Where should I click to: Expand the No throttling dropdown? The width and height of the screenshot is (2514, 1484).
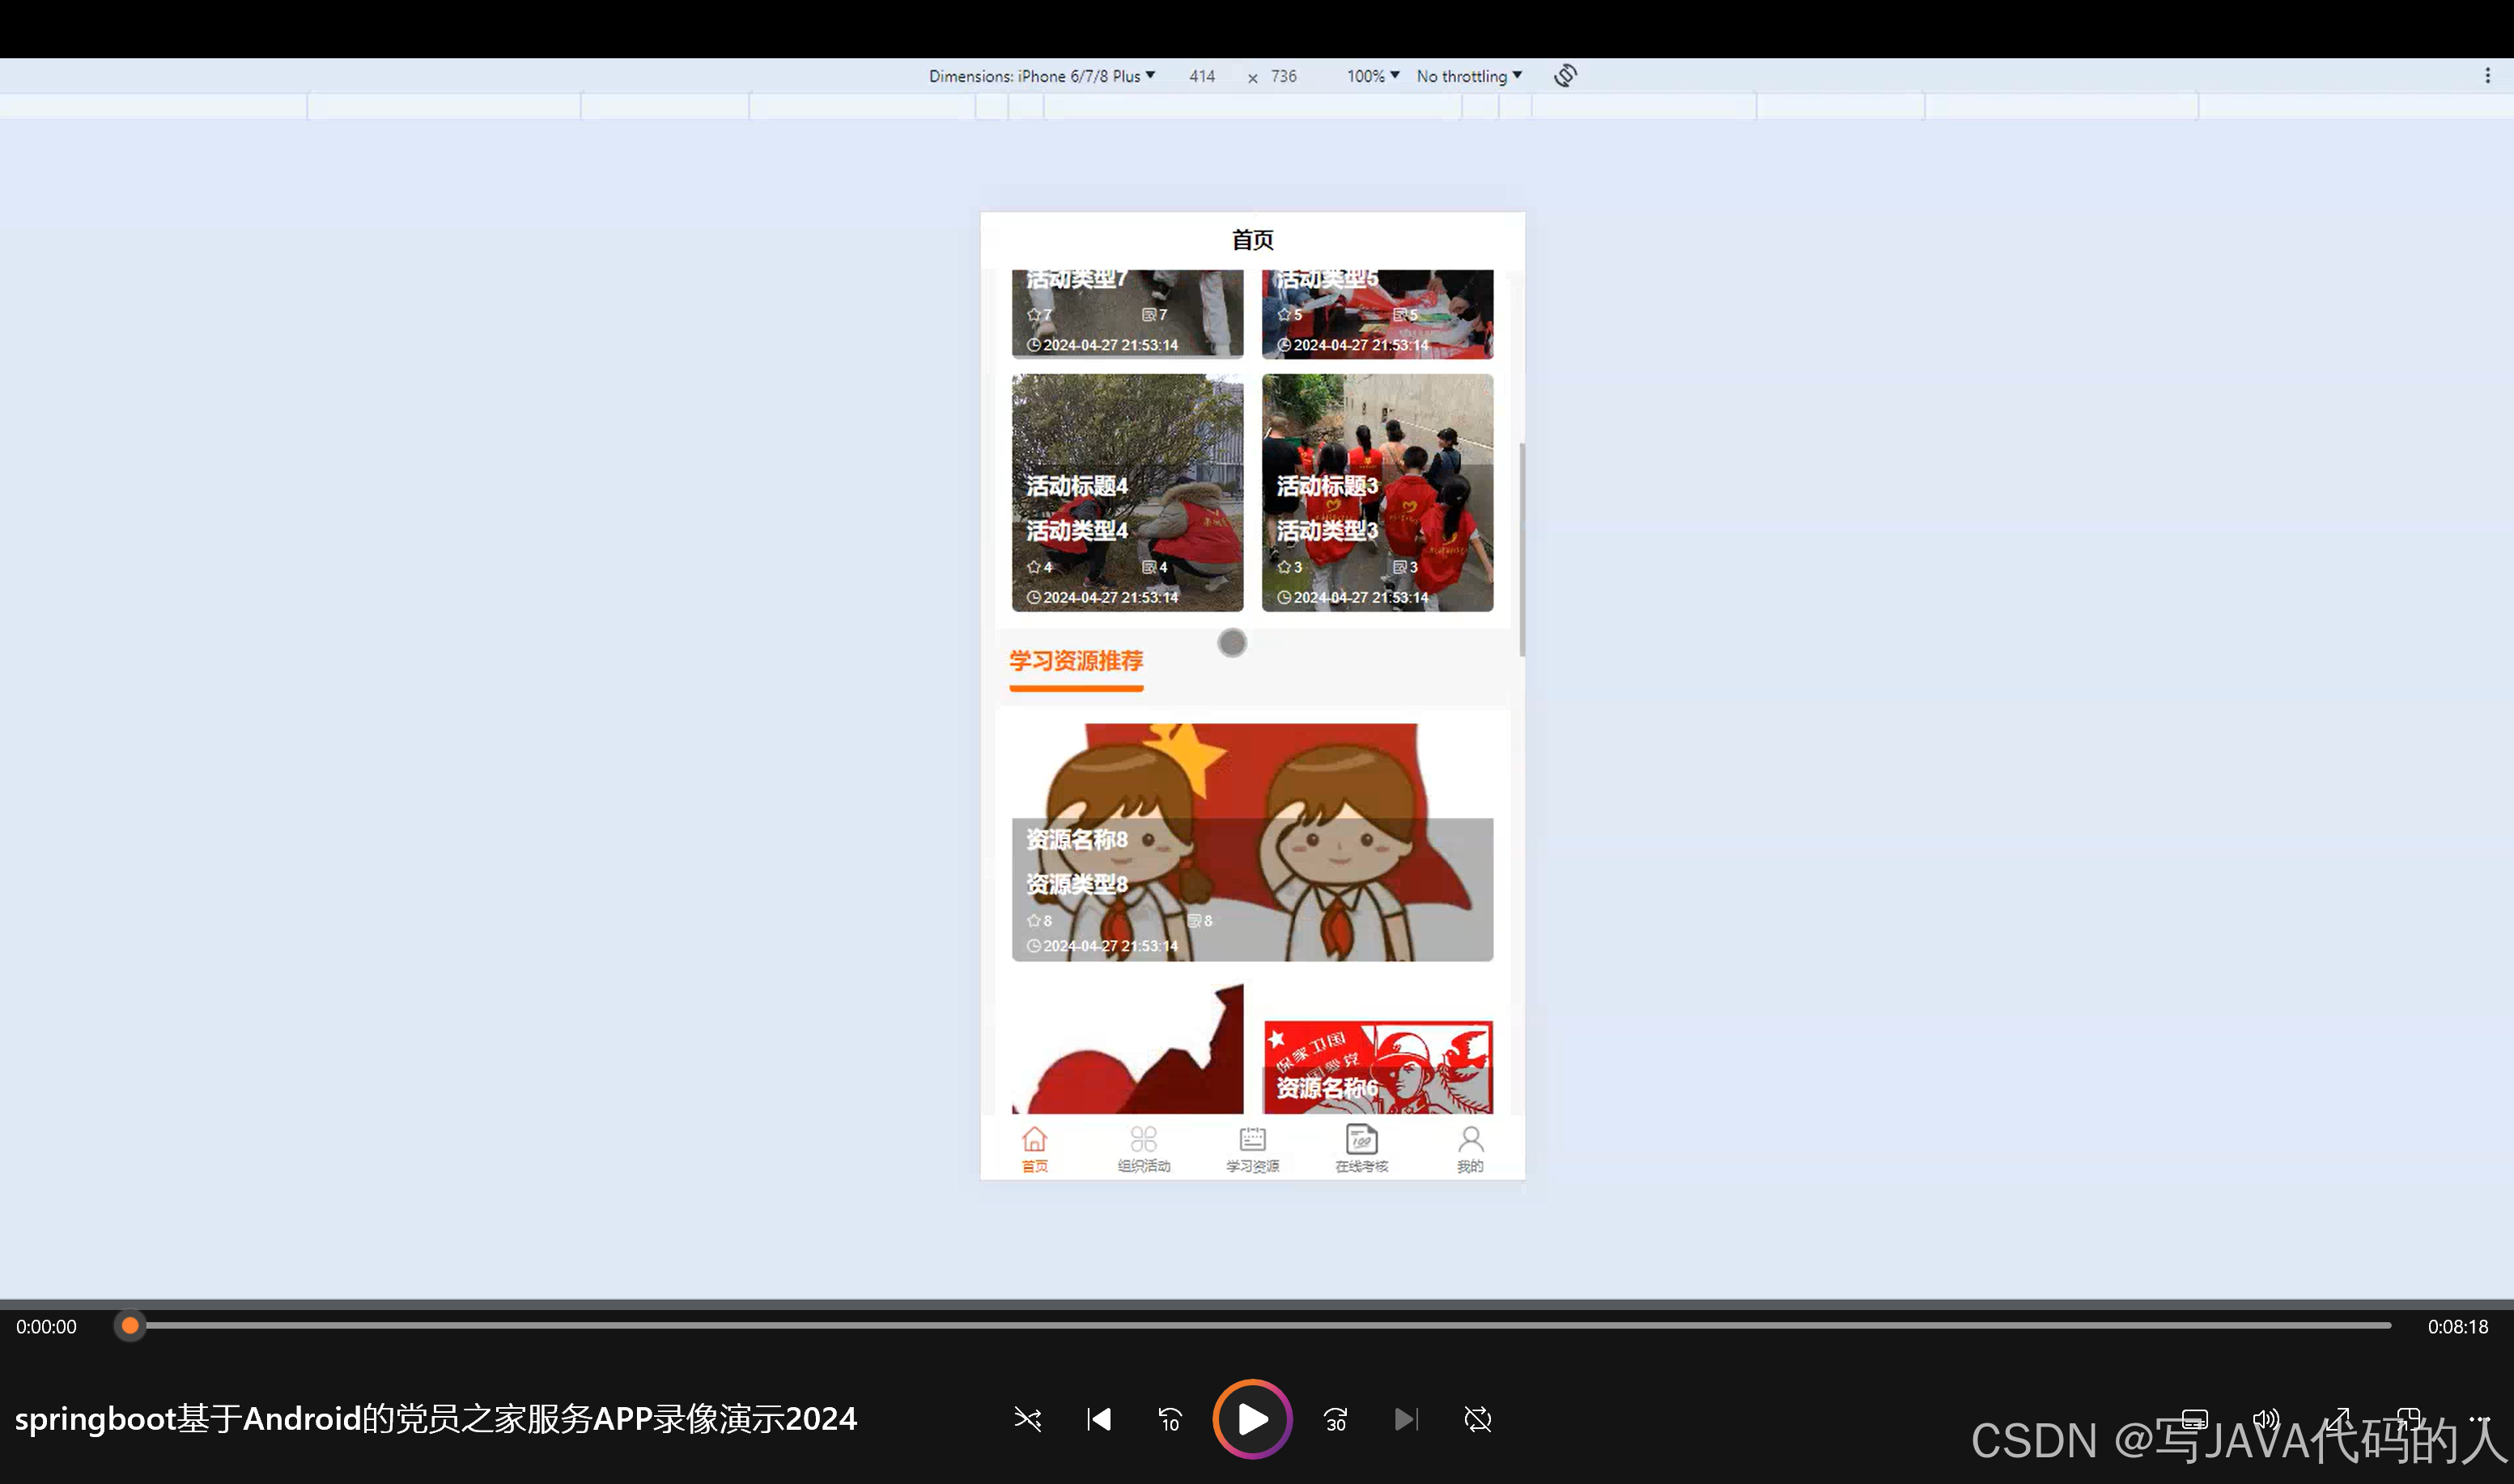click(x=1468, y=76)
